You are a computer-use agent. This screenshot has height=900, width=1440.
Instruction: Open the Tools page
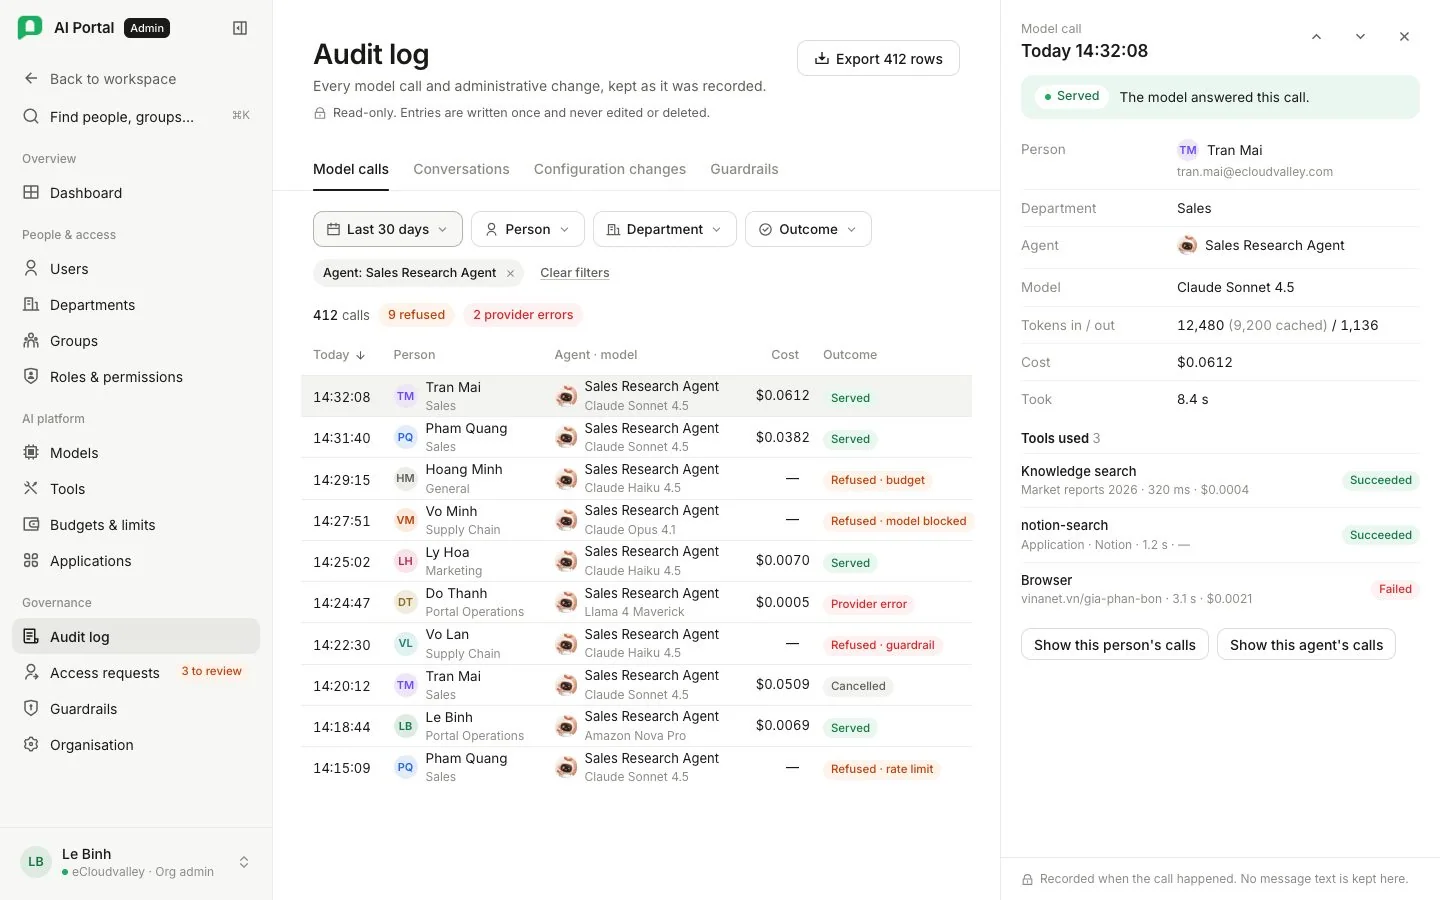click(136, 488)
